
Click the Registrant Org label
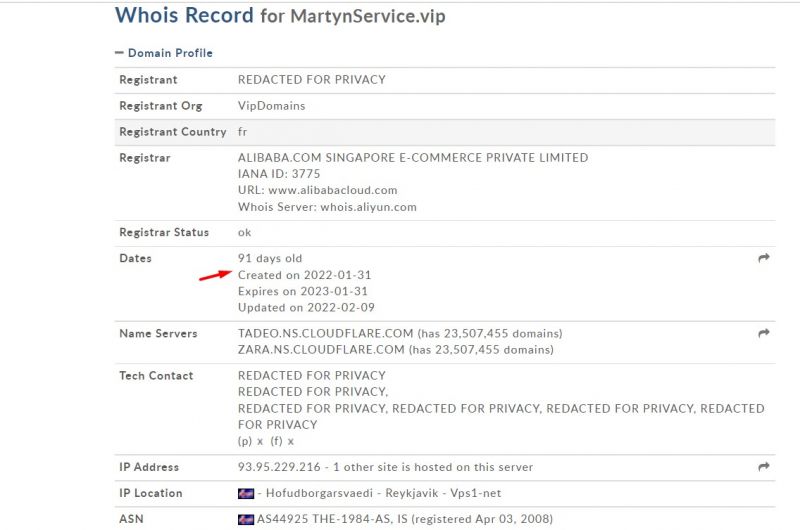pyautogui.click(x=161, y=106)
